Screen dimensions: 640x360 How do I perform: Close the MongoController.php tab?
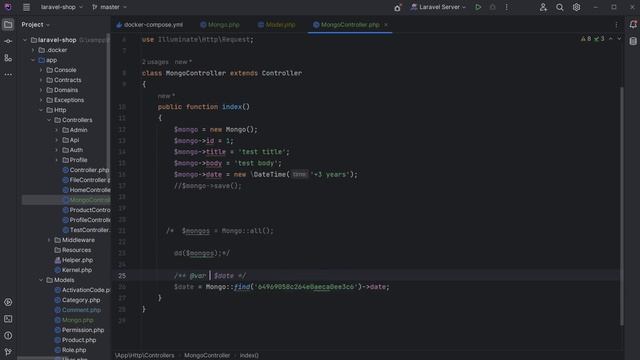pos(386,25)
